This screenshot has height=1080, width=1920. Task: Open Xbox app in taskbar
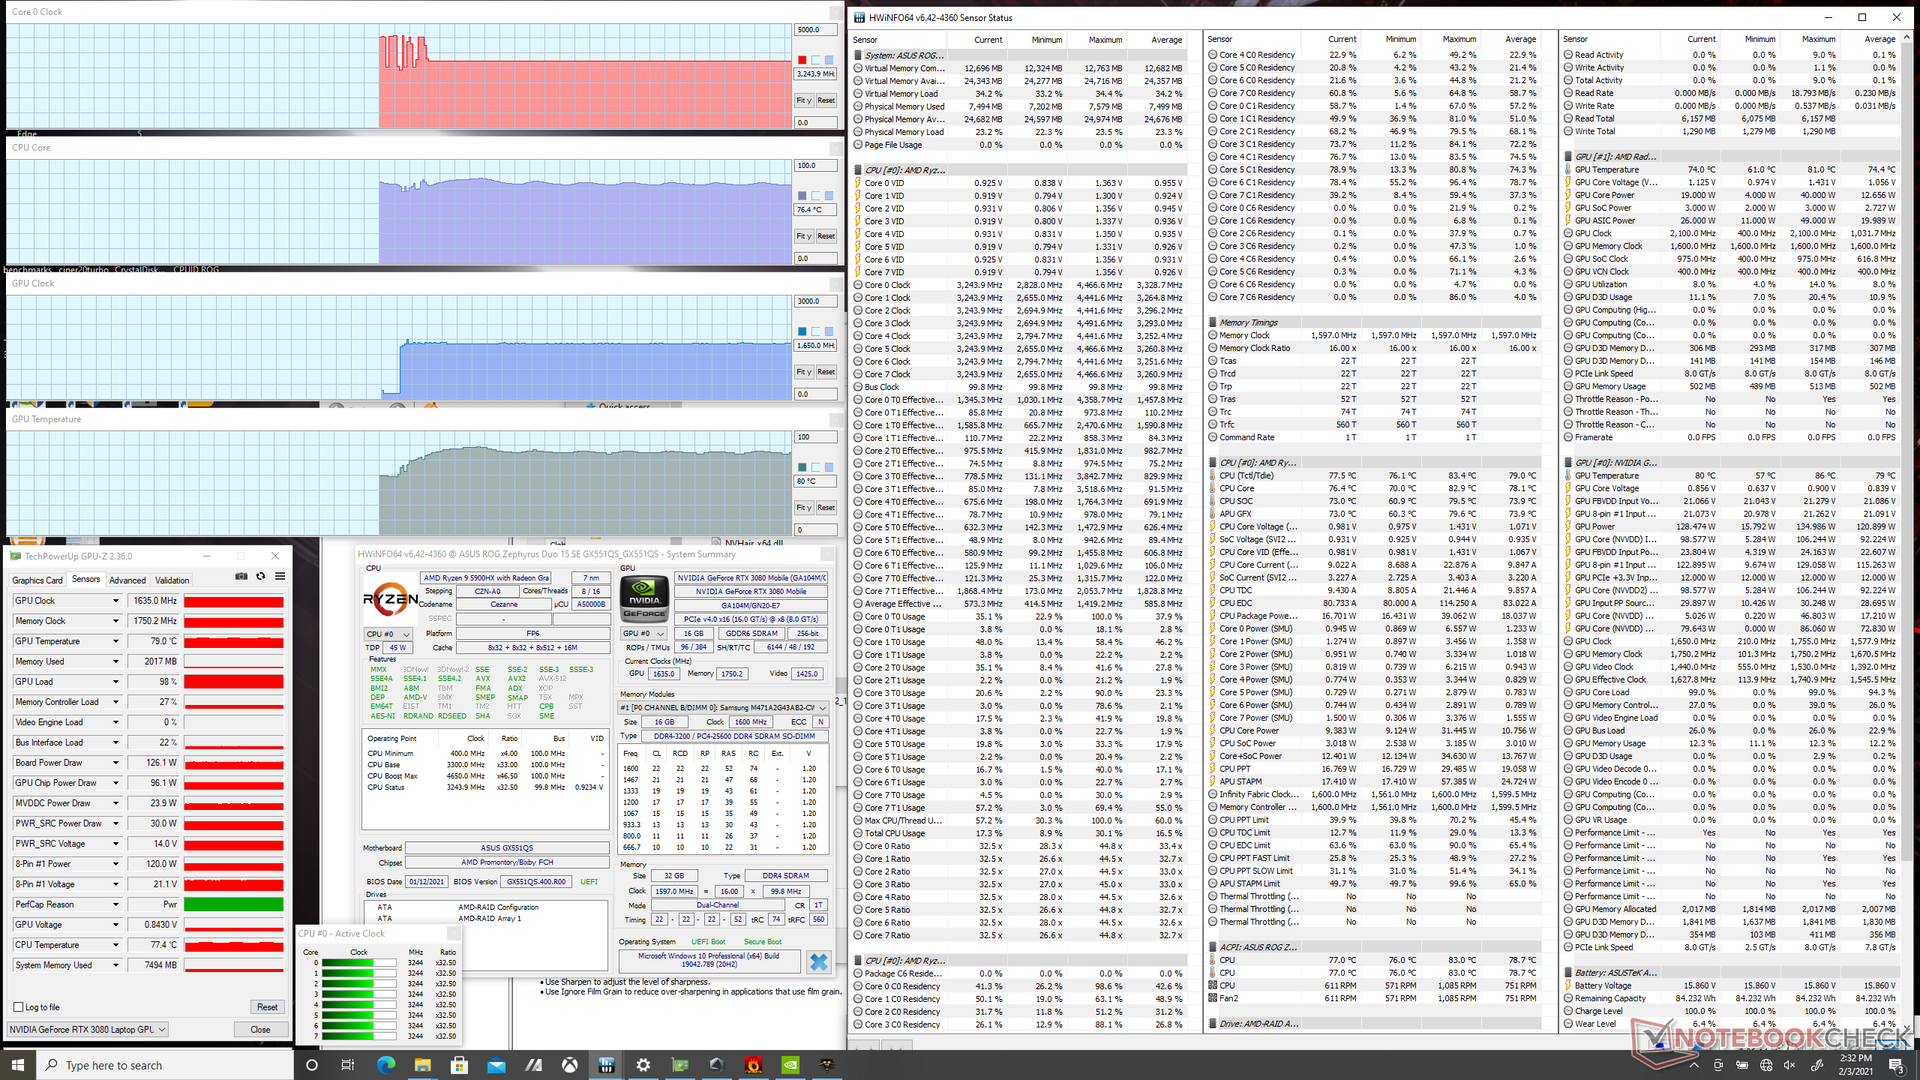click(570, 1065)
